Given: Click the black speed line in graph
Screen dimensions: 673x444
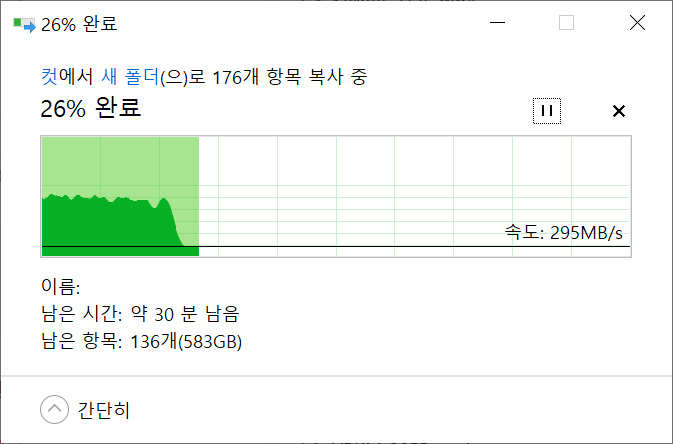Looking at the screenshot, I should point(336,246).
